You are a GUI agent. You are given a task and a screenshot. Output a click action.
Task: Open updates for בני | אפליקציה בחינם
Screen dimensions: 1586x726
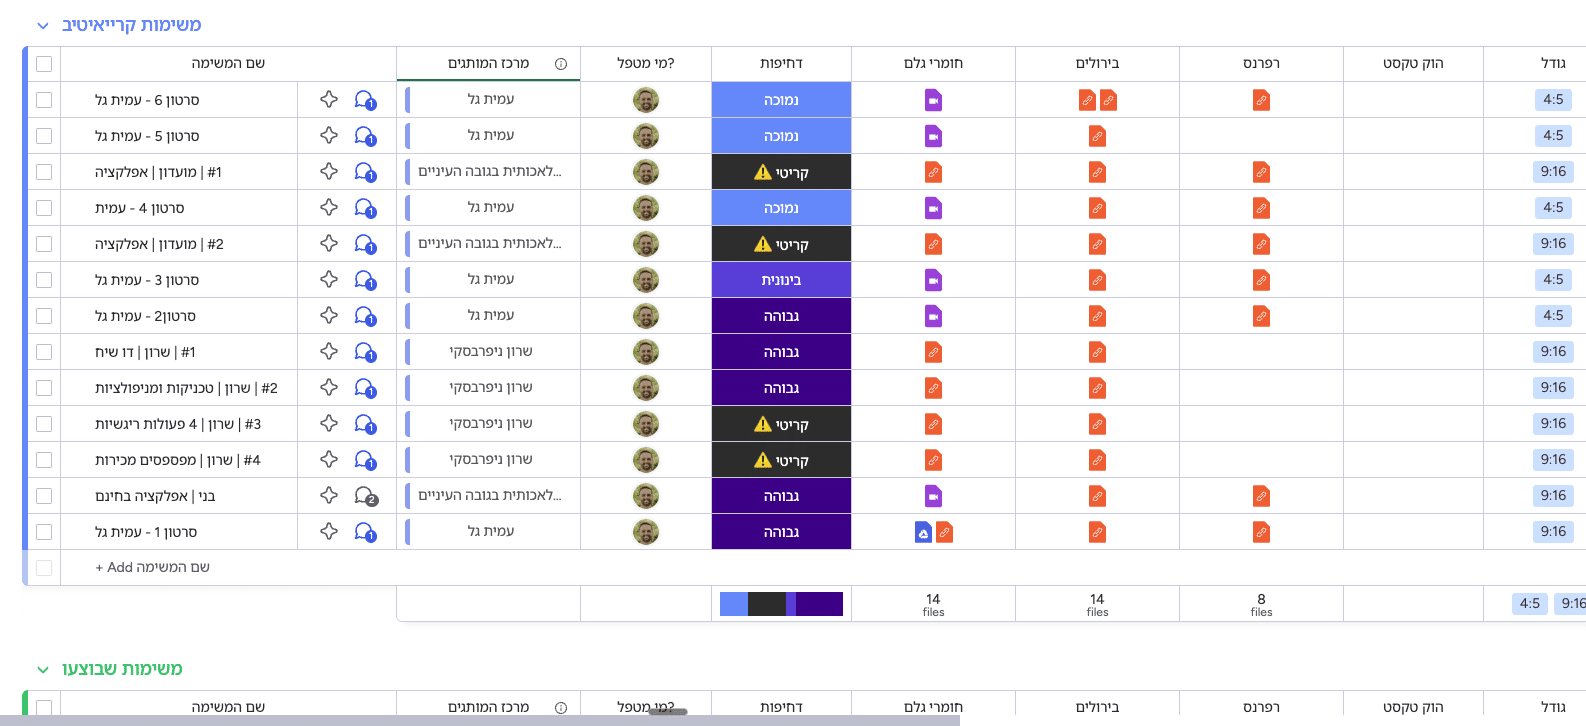click(x=366, y=496)
